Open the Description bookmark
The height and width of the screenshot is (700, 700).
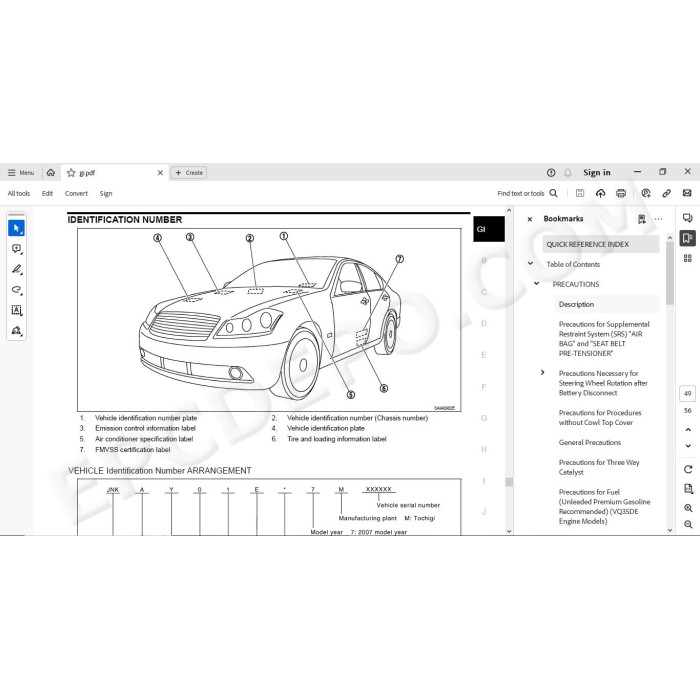pos(576,304)
